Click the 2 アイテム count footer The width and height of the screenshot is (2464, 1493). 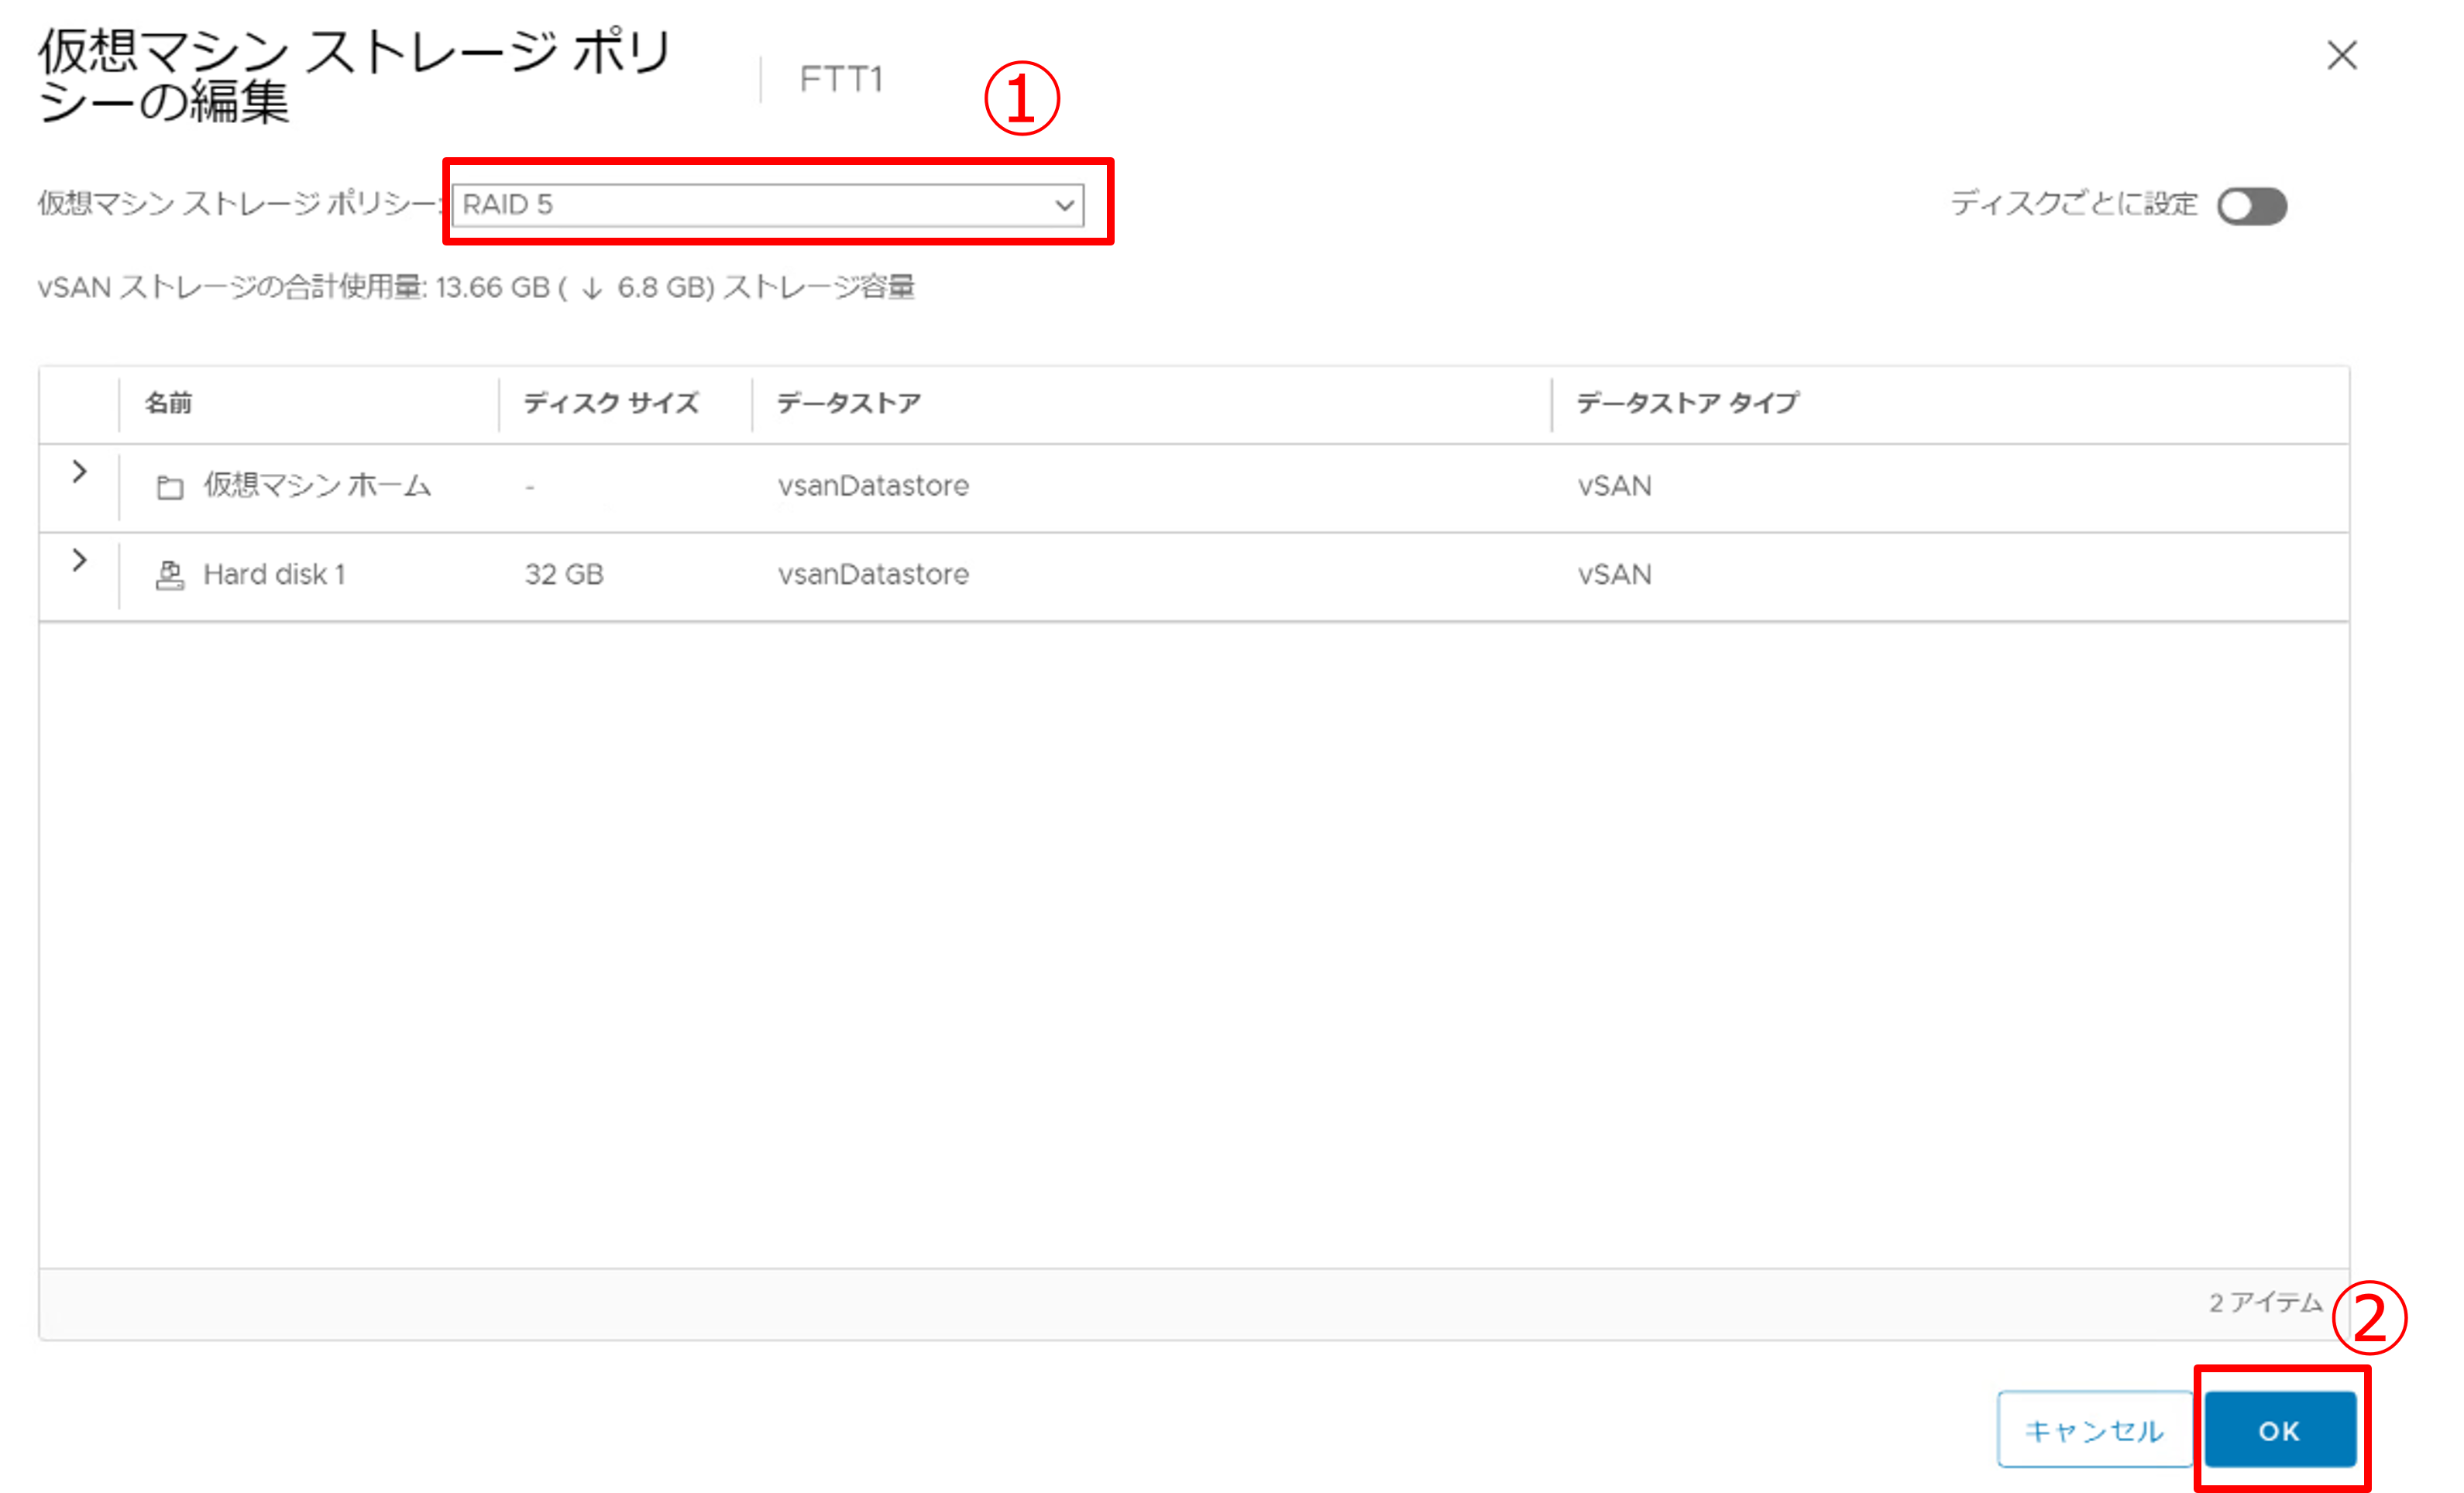pos(2265,1302)
